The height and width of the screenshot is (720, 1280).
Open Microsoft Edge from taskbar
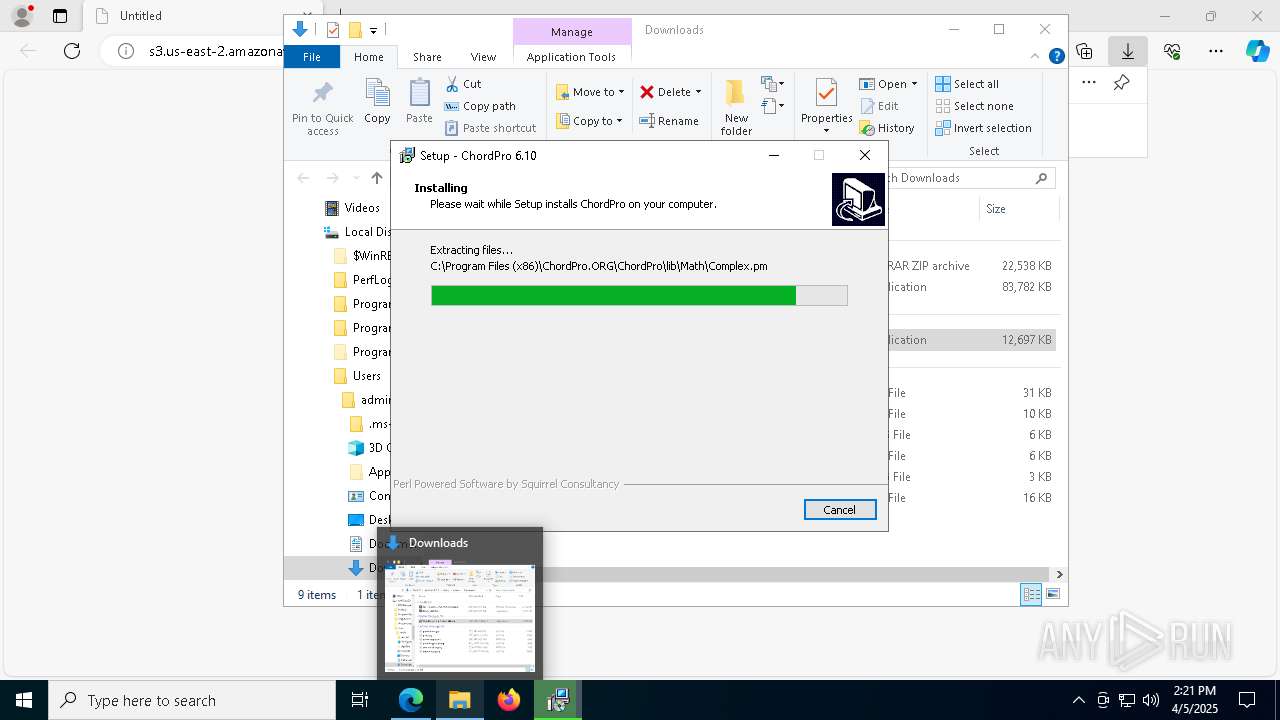point(411,700)
